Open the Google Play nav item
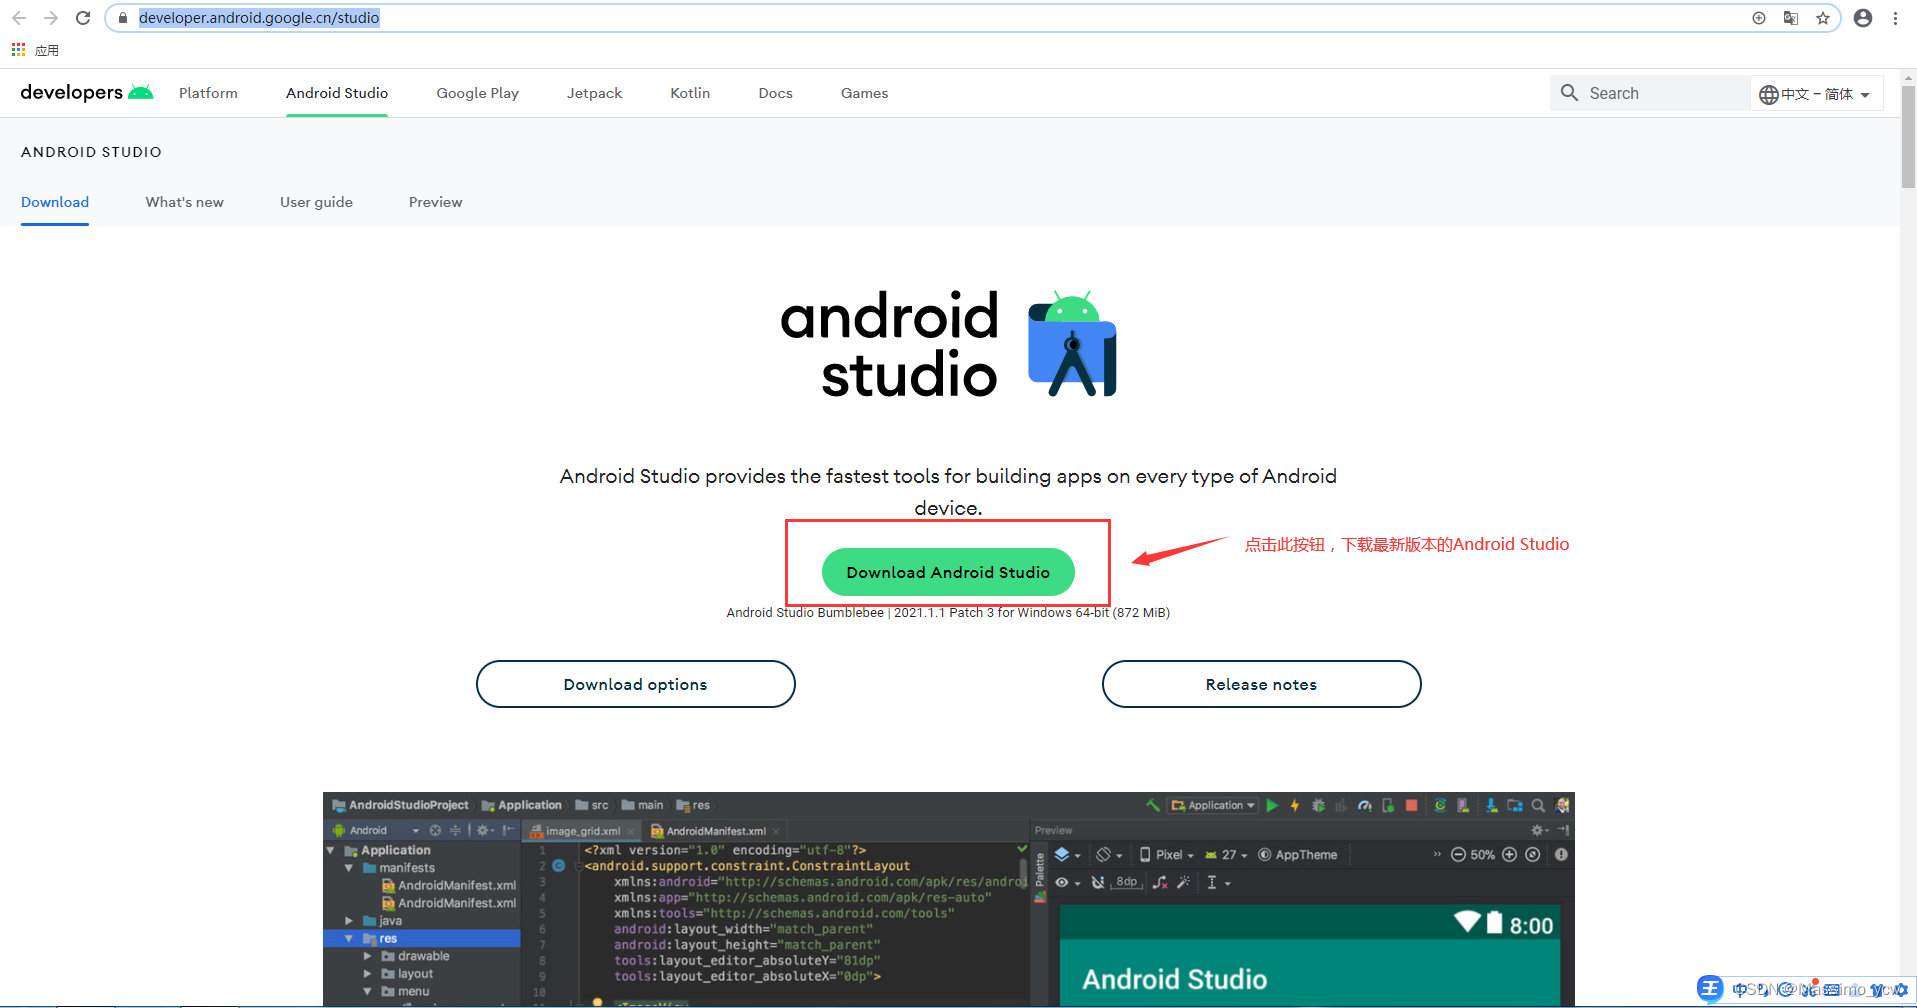1917x1008 pixels. click(x=478, y=93)
